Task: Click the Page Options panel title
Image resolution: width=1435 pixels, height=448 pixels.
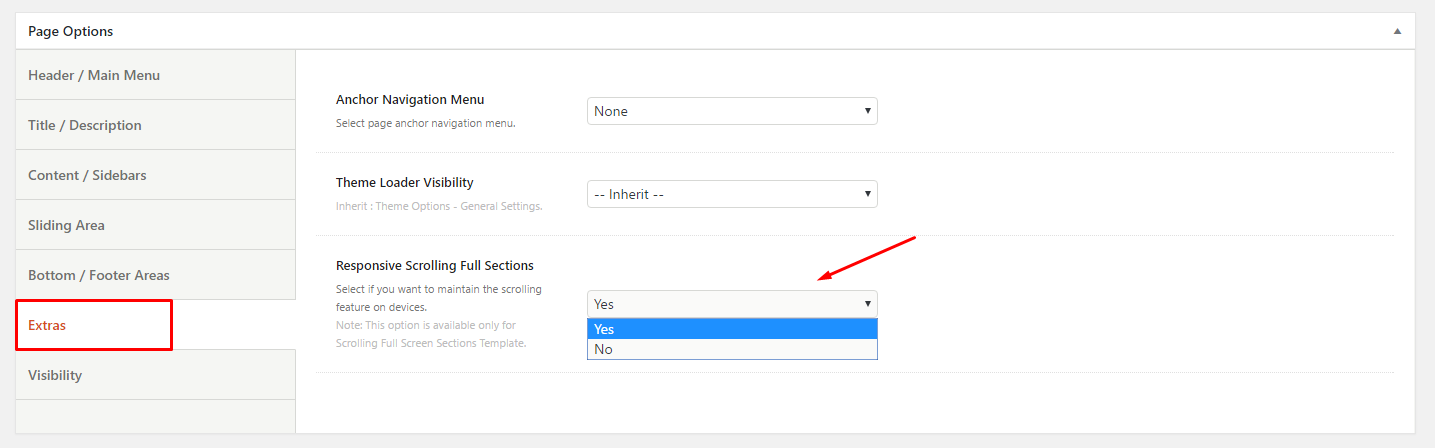Action: pos(70,31)
